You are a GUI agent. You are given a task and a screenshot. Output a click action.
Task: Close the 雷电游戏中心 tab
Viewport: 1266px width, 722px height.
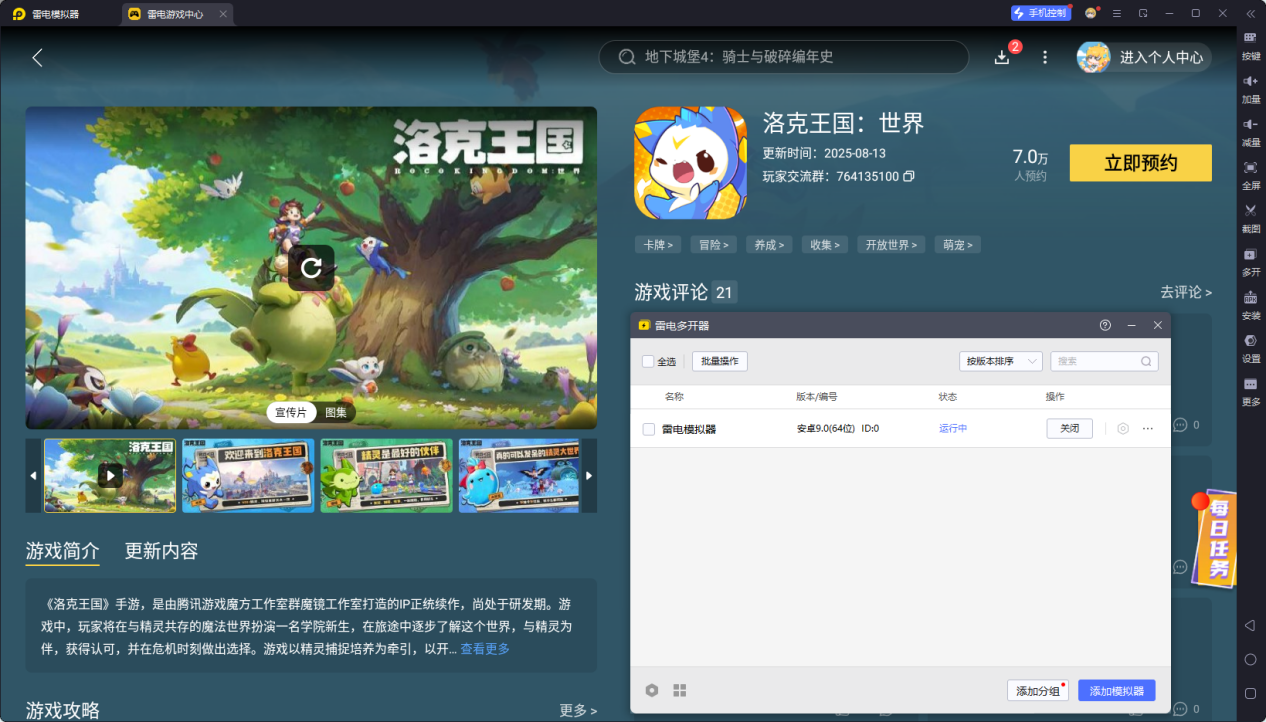[223, 14]
